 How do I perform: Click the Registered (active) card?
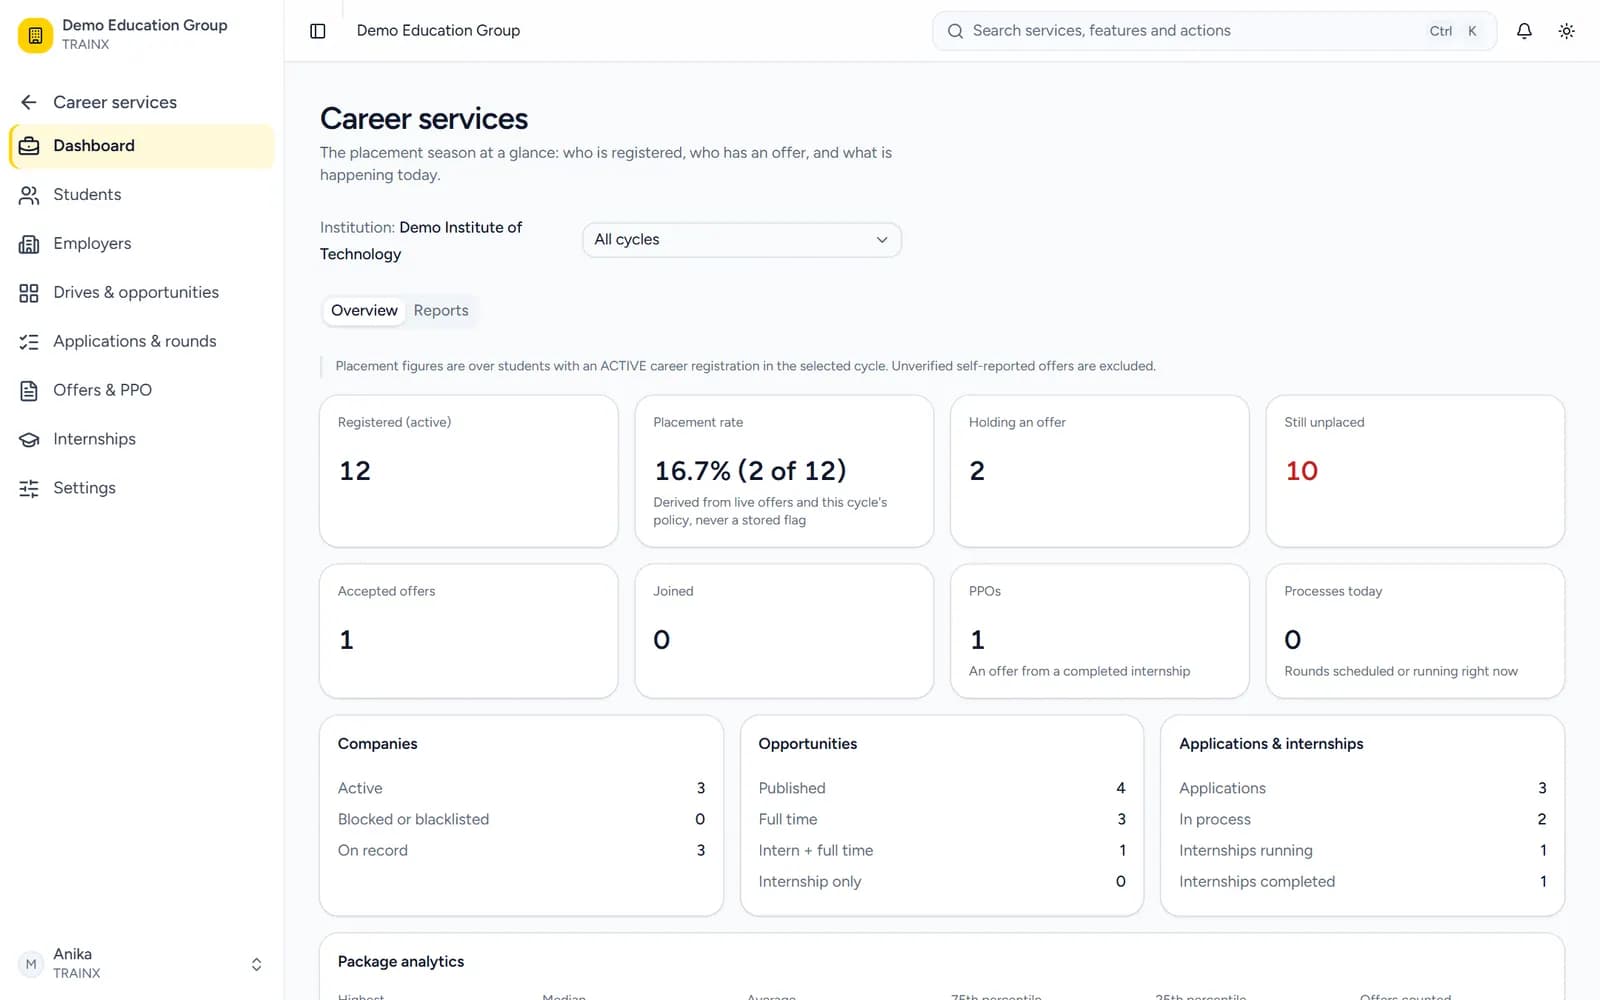(469, 471)
